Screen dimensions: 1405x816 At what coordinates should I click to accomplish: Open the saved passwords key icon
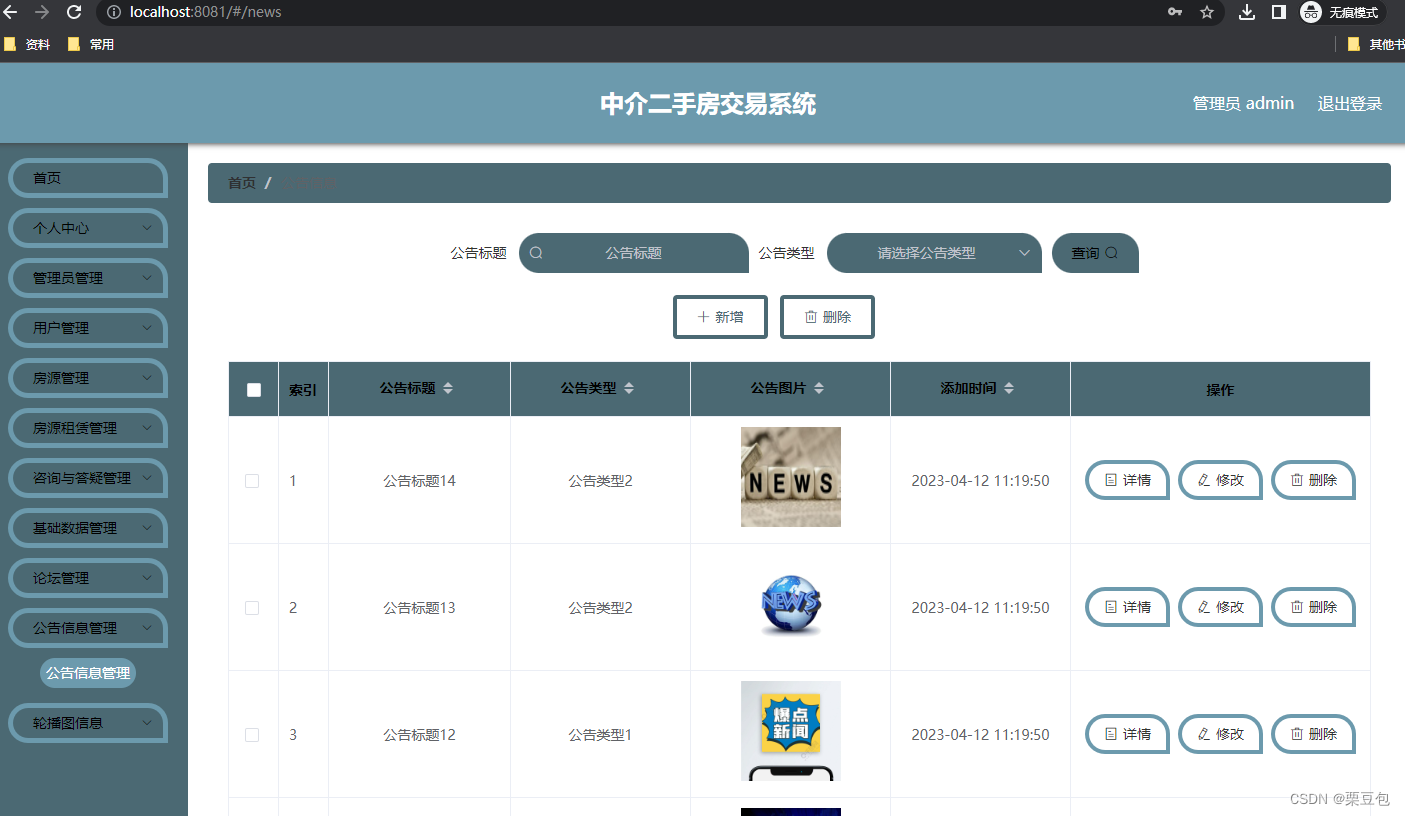click(x=1176, y=12)
